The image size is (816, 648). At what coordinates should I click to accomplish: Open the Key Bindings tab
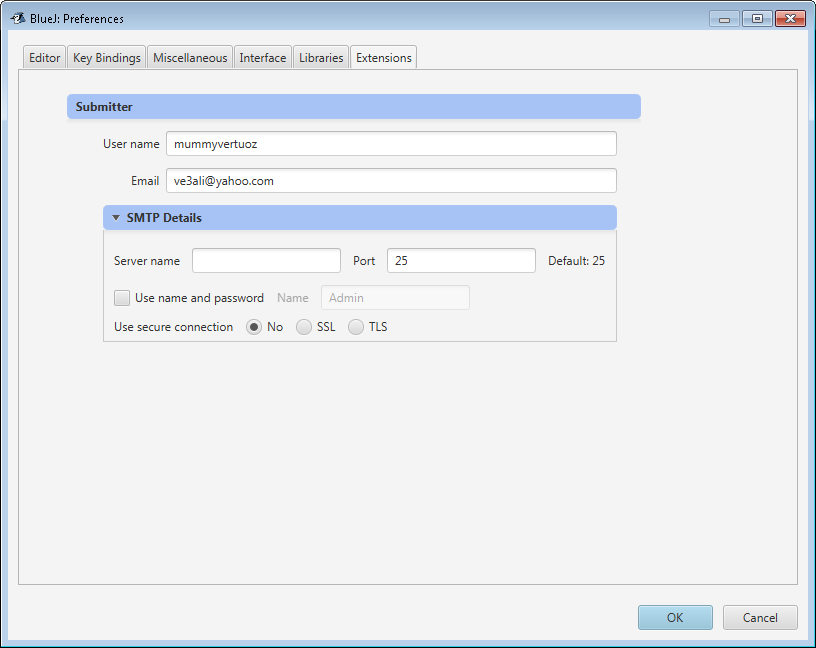(107, 57)
